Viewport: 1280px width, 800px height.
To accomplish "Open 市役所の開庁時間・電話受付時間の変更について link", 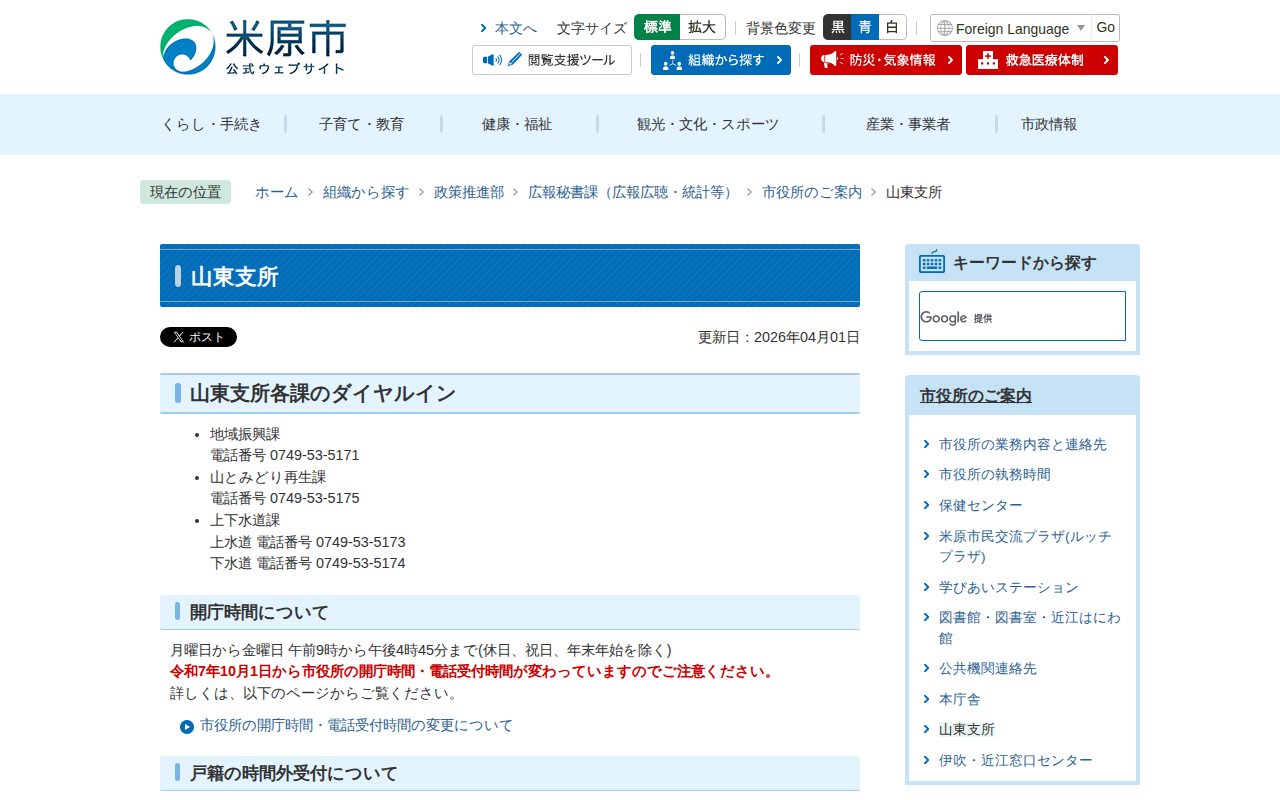I will (356, 725).
